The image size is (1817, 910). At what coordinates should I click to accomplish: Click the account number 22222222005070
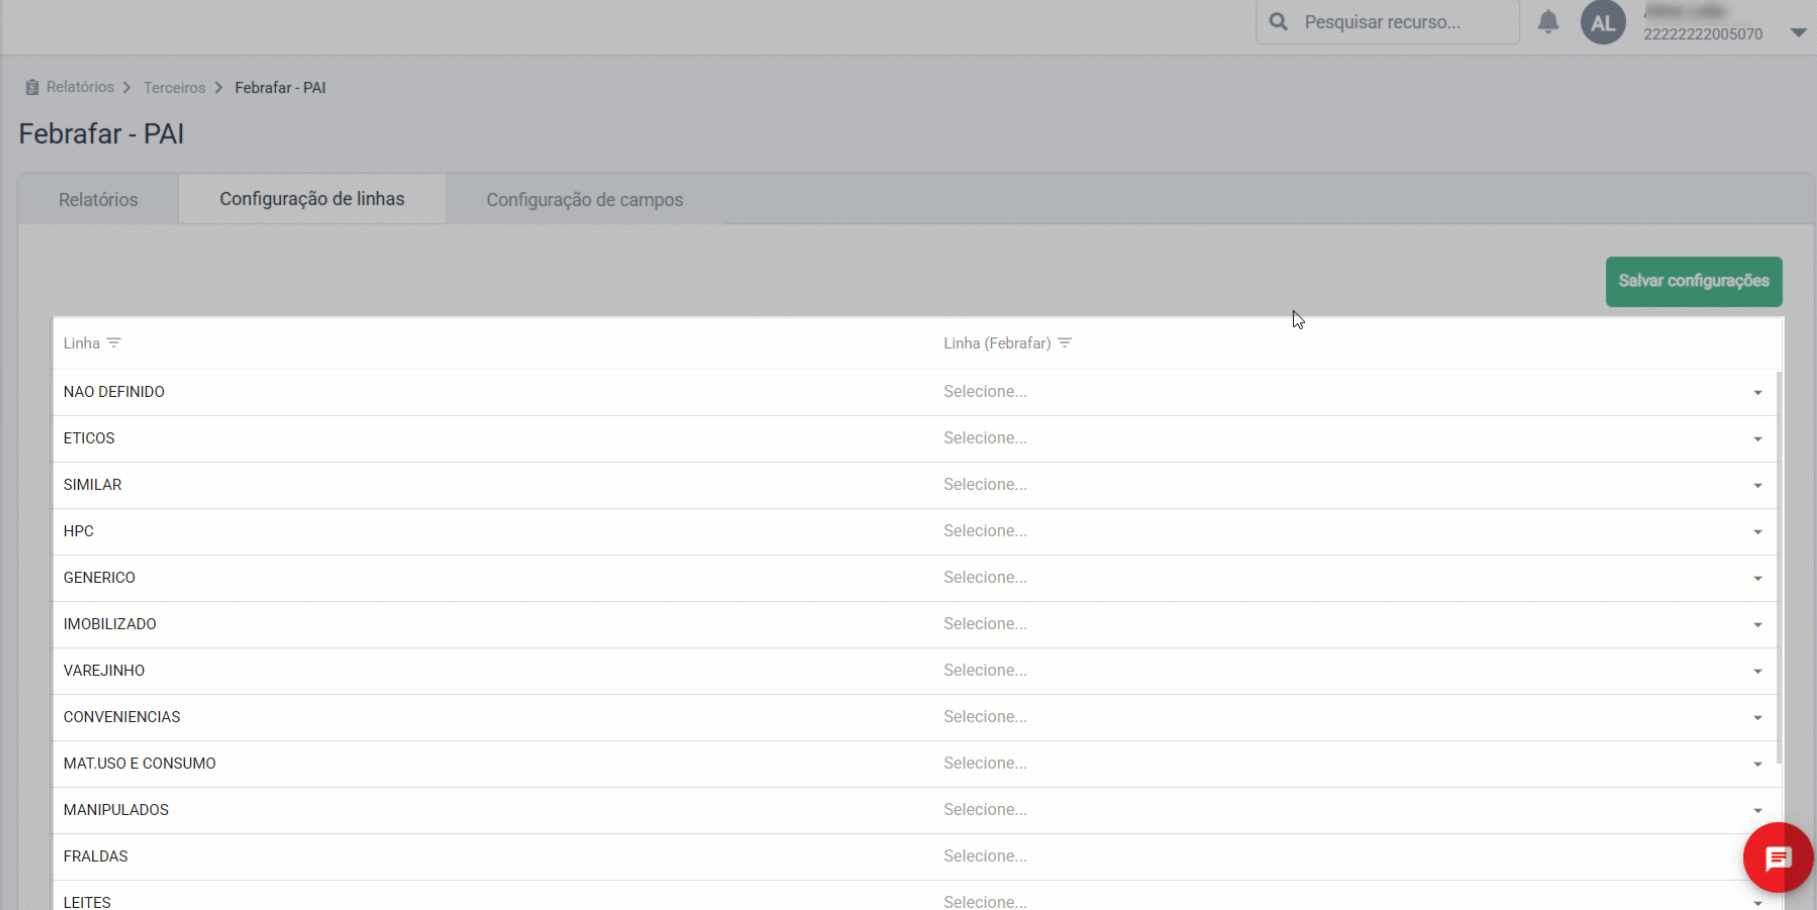(1703, 34)
